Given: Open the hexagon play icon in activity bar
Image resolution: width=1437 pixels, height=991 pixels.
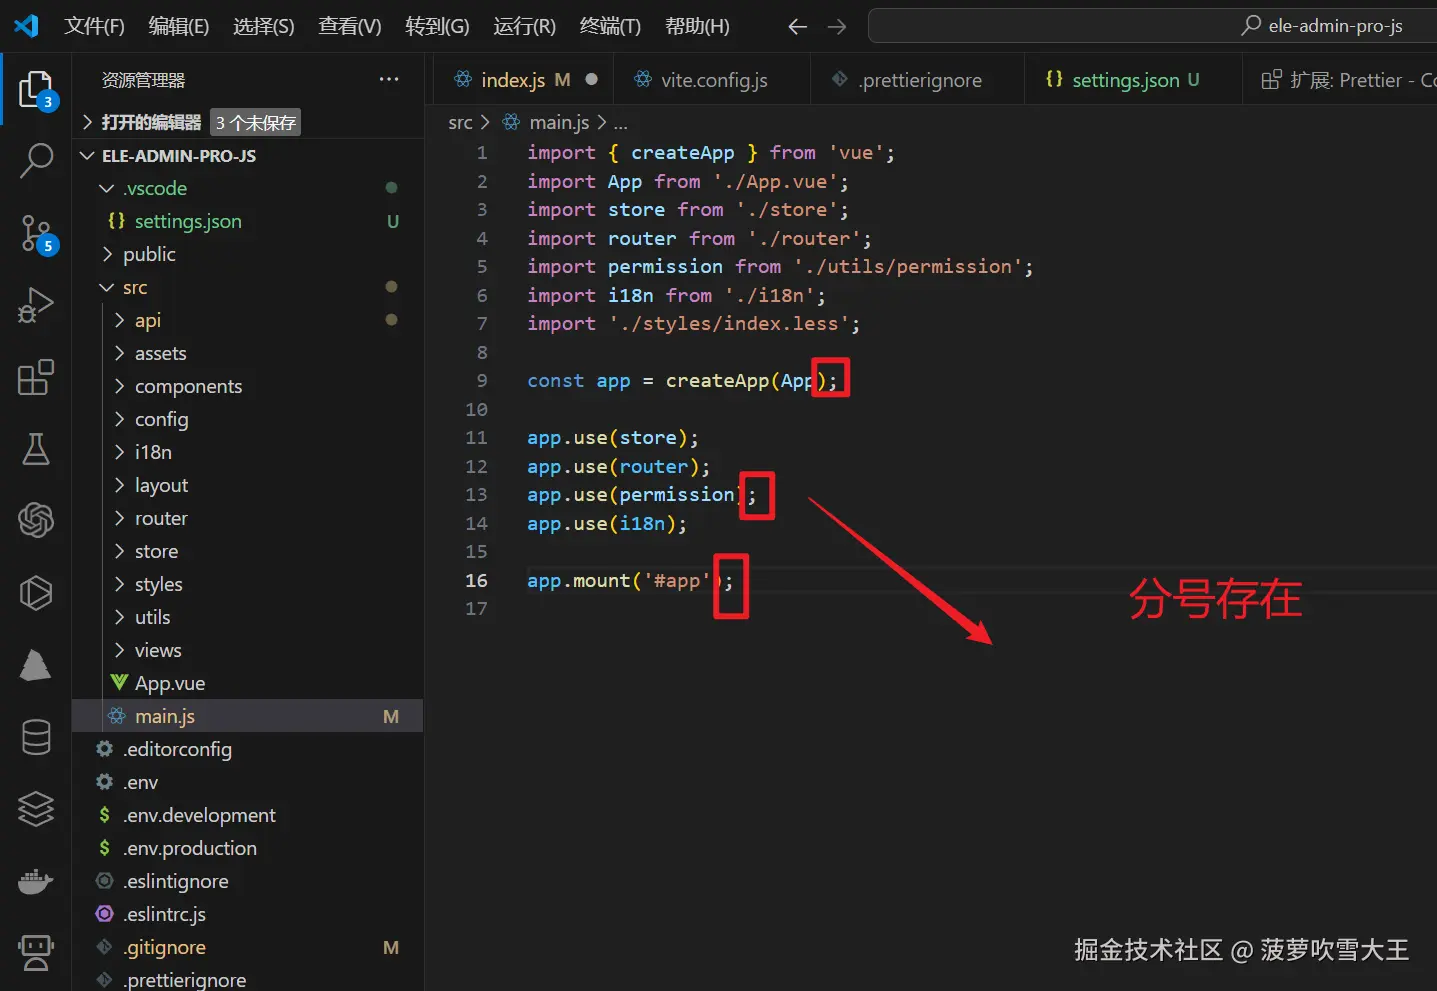Looking at the screenshot, I should pyautogui.click(x=36, y=593).
